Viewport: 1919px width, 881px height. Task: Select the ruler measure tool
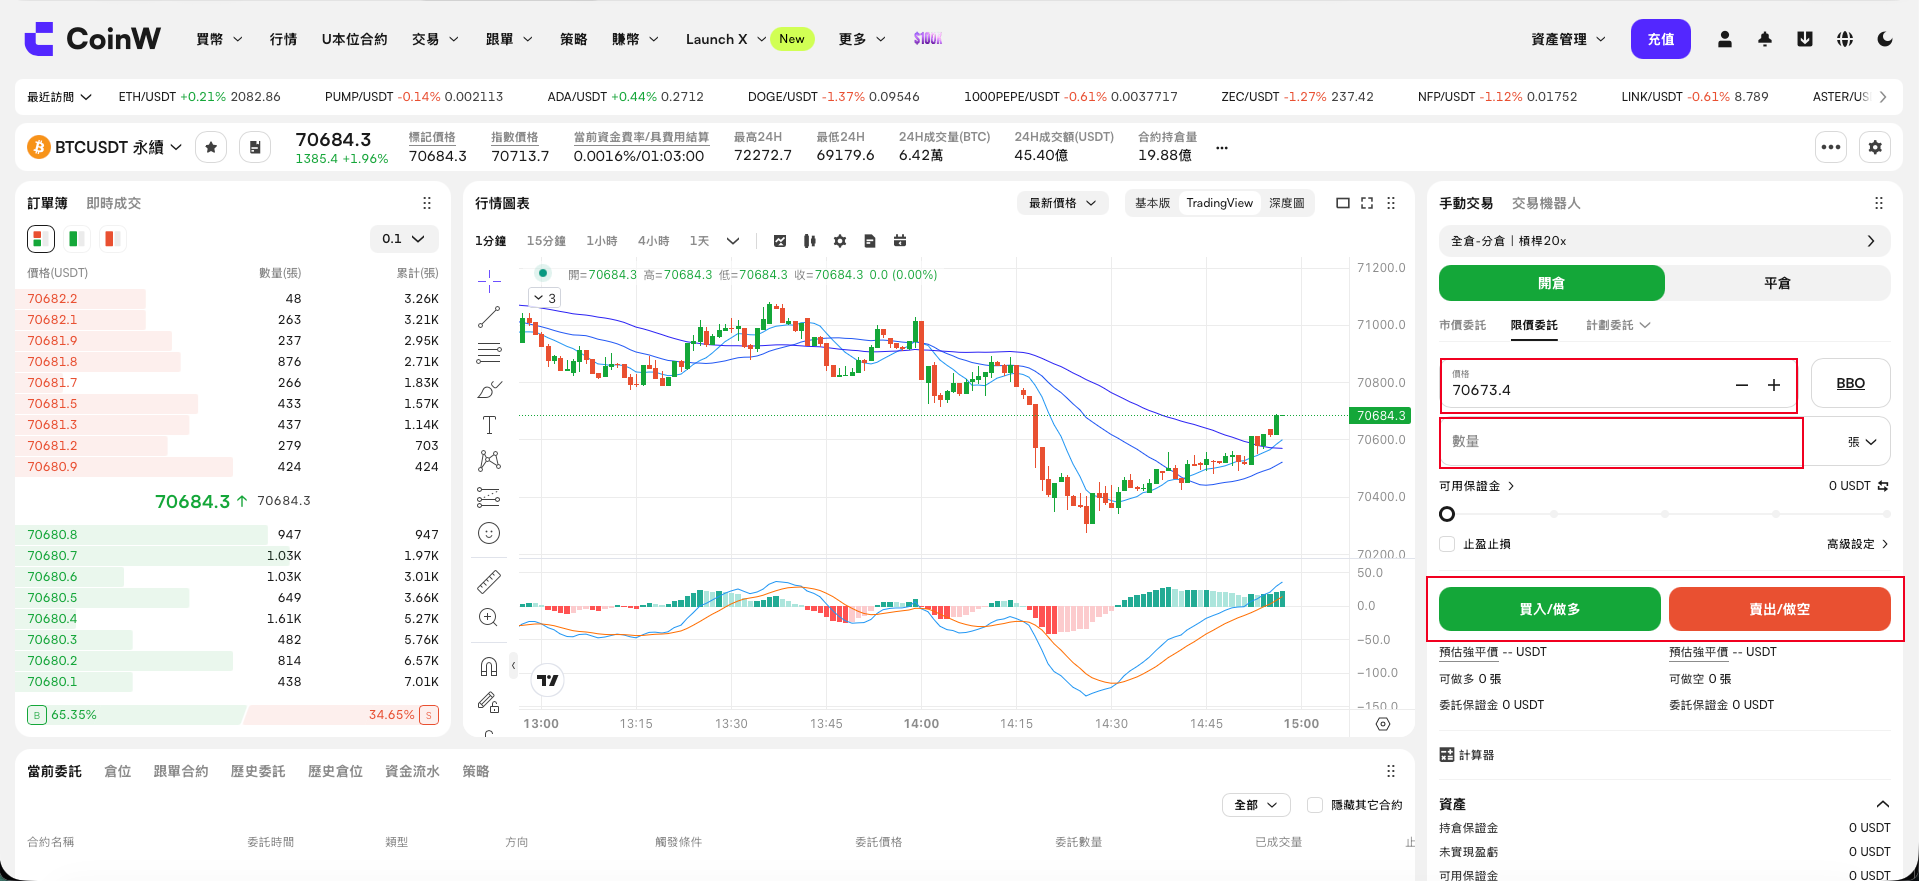pyautogui.click(x=489, y=581)
